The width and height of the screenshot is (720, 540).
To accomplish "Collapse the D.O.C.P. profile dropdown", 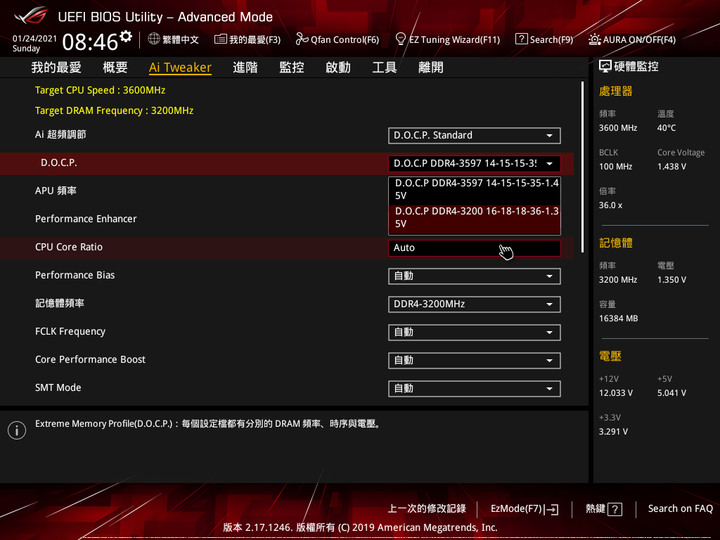I will point(474,163).
